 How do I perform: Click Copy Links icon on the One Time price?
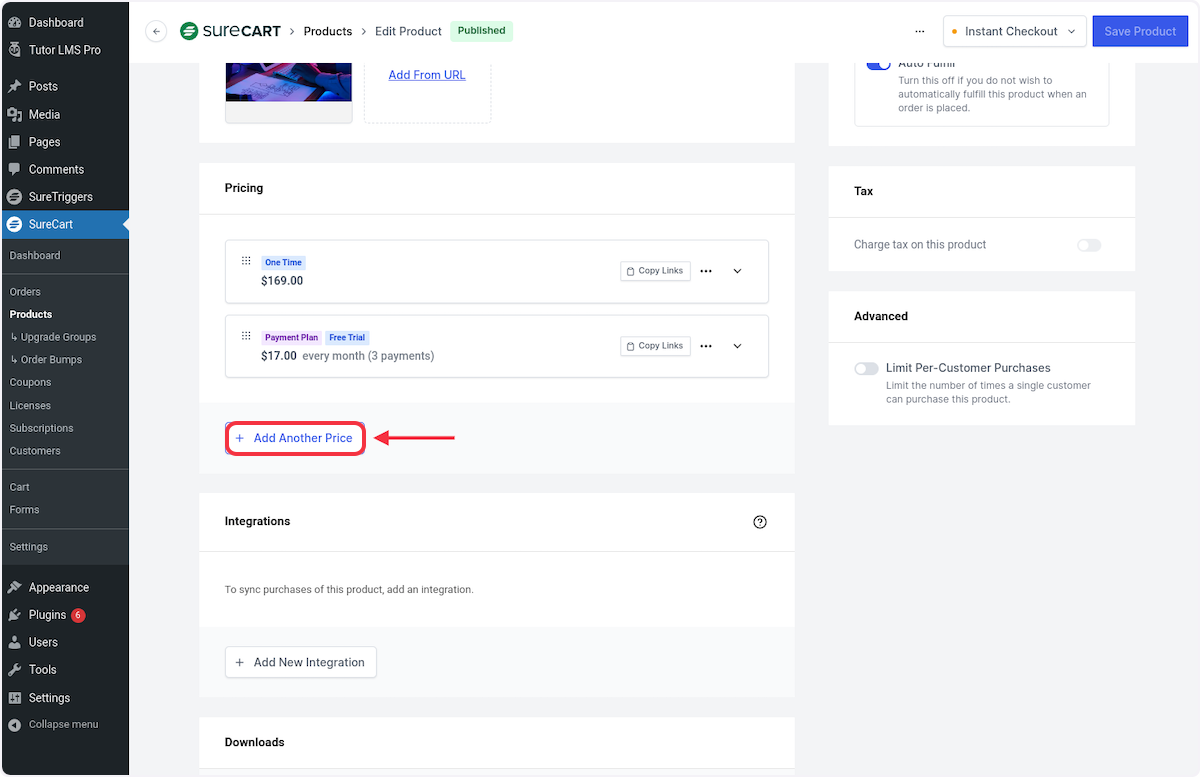[655, 270]
